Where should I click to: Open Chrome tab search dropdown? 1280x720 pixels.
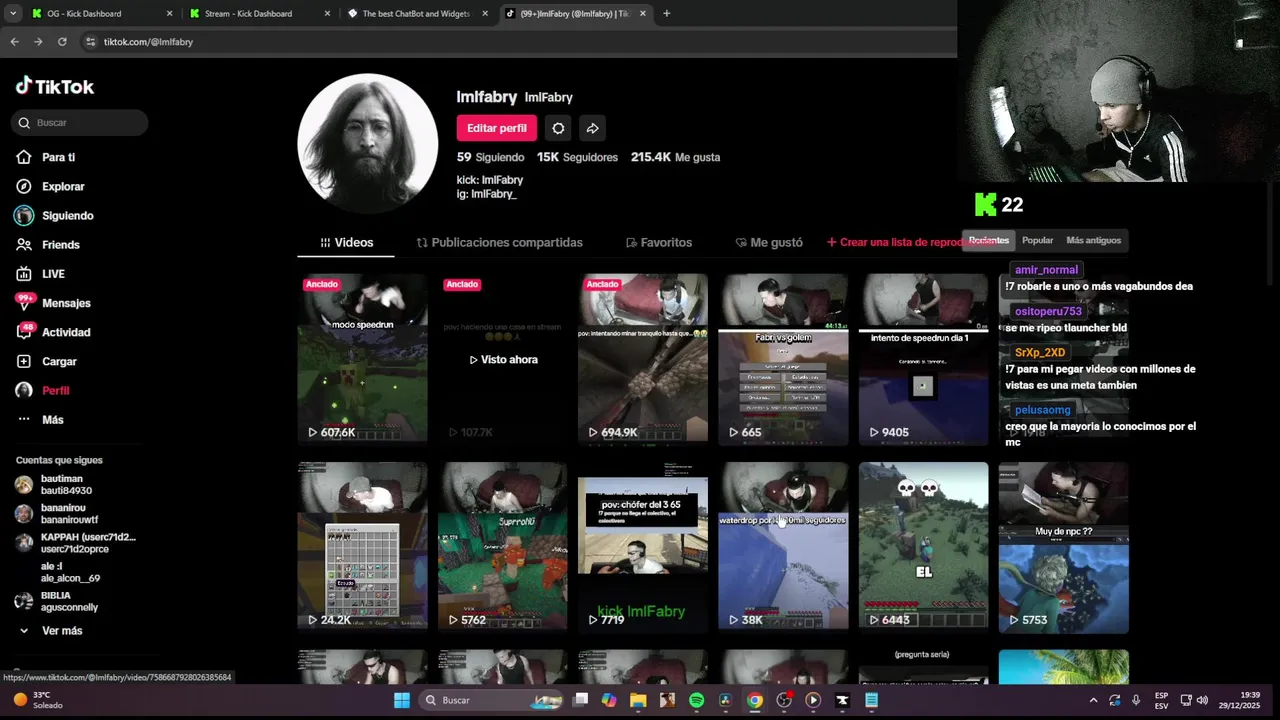coord(13,14)
